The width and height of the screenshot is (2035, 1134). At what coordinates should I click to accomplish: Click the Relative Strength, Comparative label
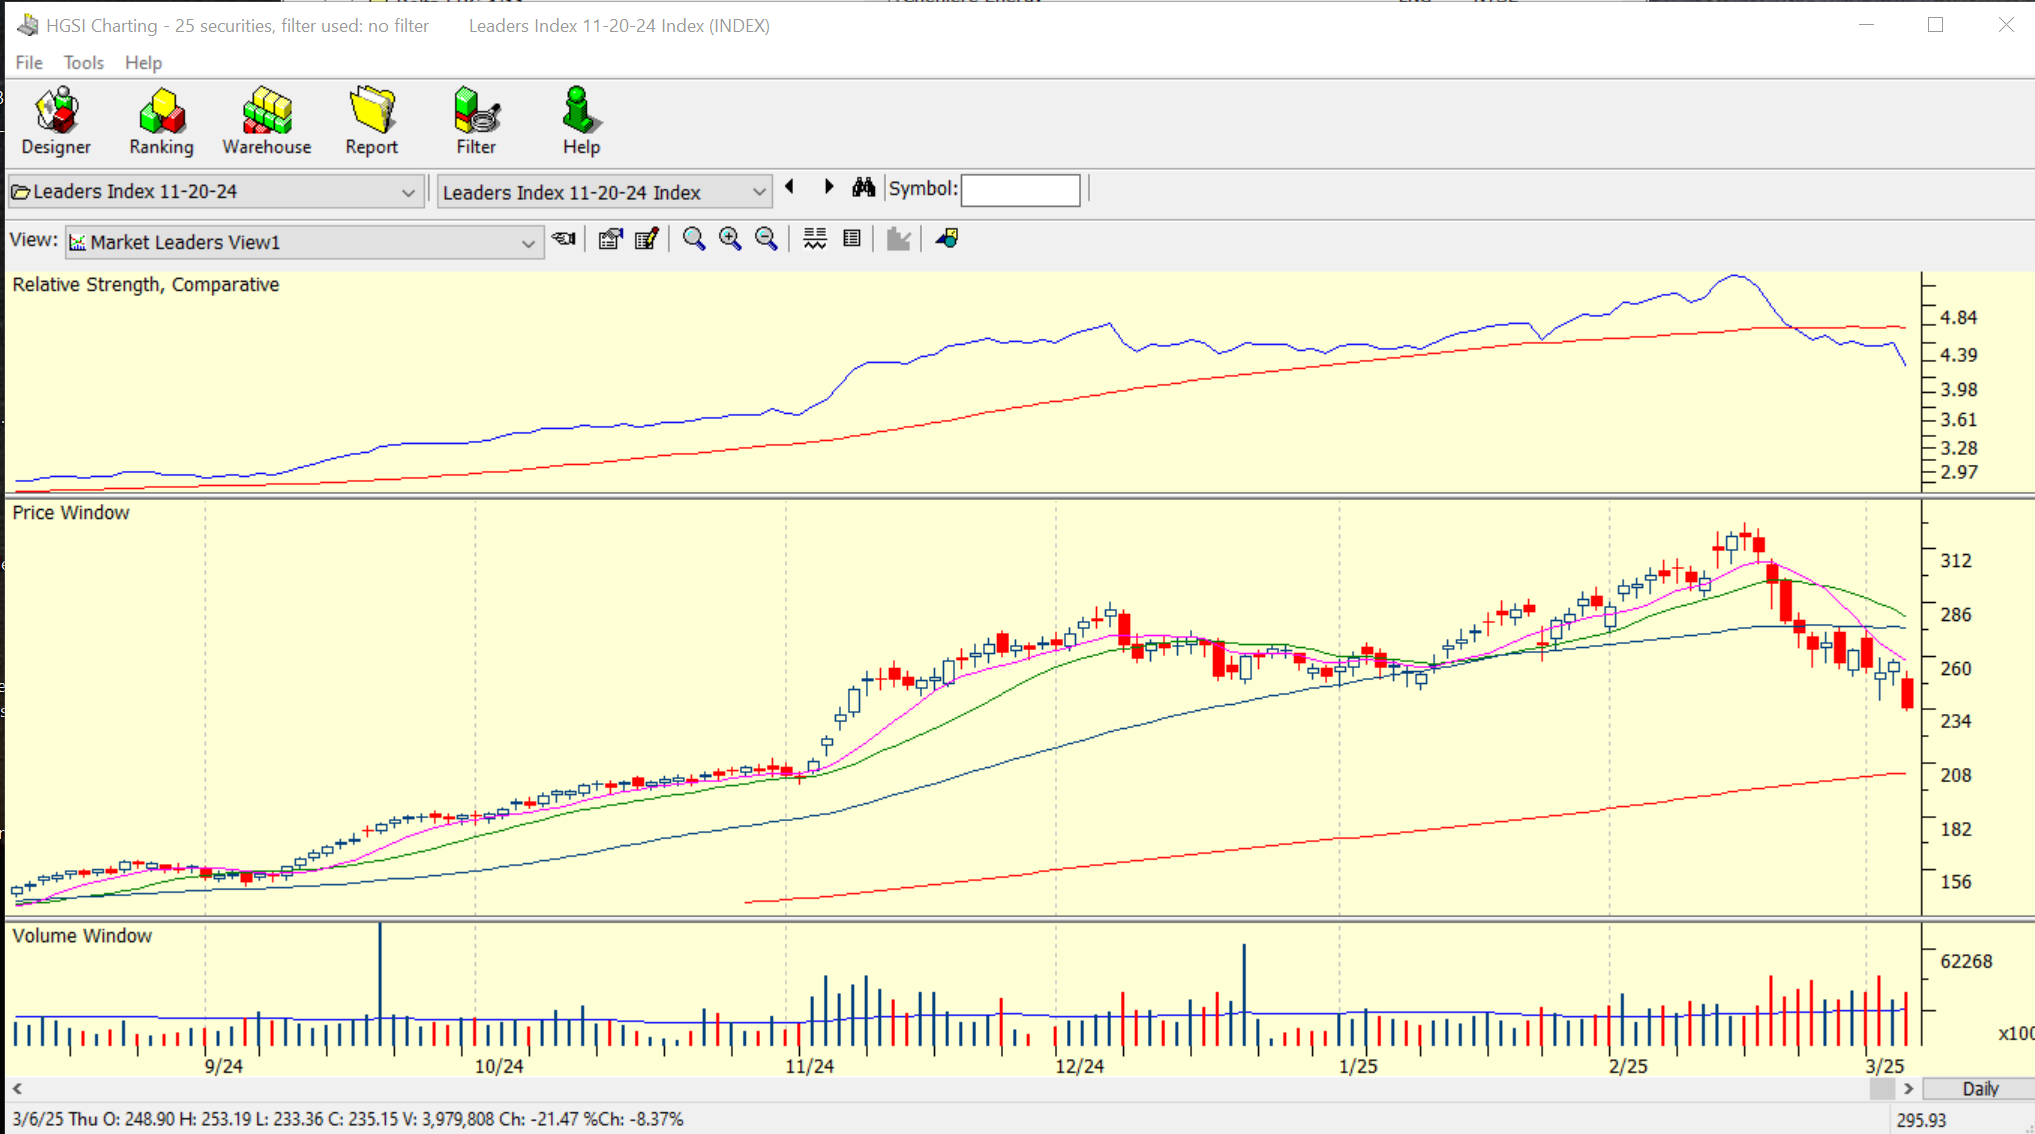146,285
